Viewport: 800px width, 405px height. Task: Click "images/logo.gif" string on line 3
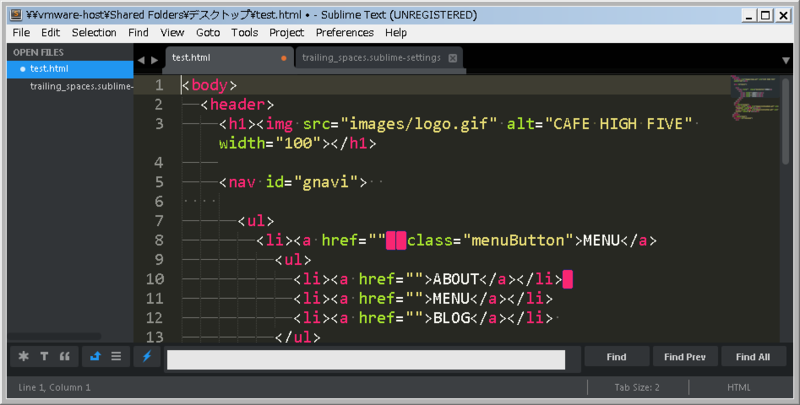[419, 124]
